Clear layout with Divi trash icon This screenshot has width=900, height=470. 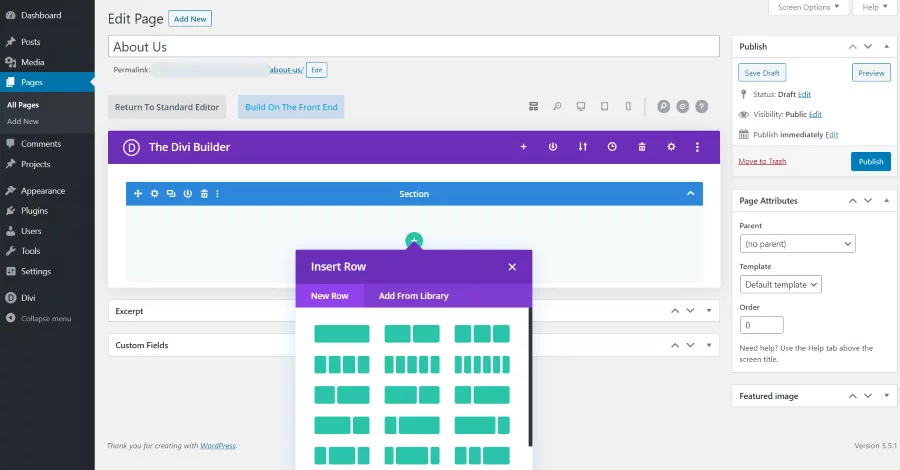(x=642, y=147)
